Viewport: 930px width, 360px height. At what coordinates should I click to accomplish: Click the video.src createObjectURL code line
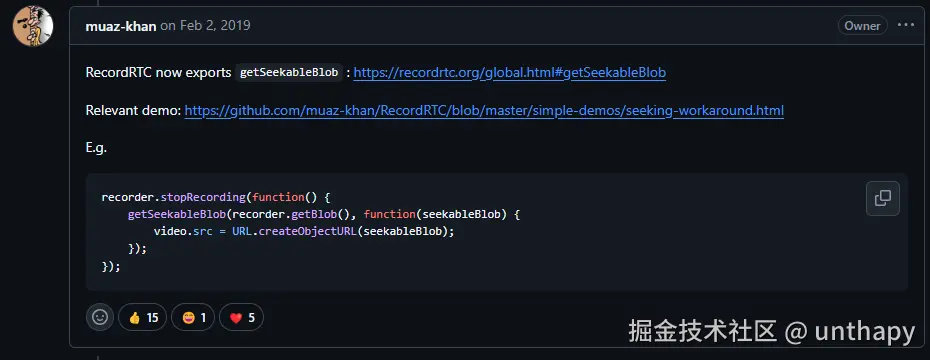pos(304,231)
